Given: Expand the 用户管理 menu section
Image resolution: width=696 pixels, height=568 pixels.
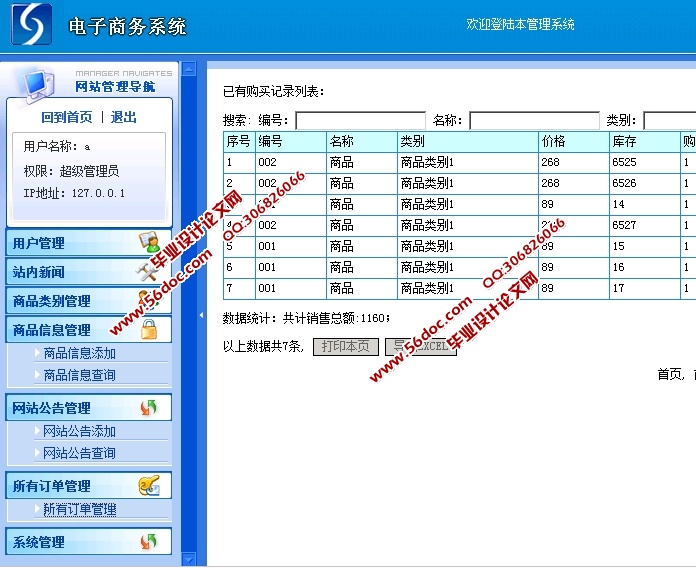Looking at the screenshot, I should tap(38, 243).
